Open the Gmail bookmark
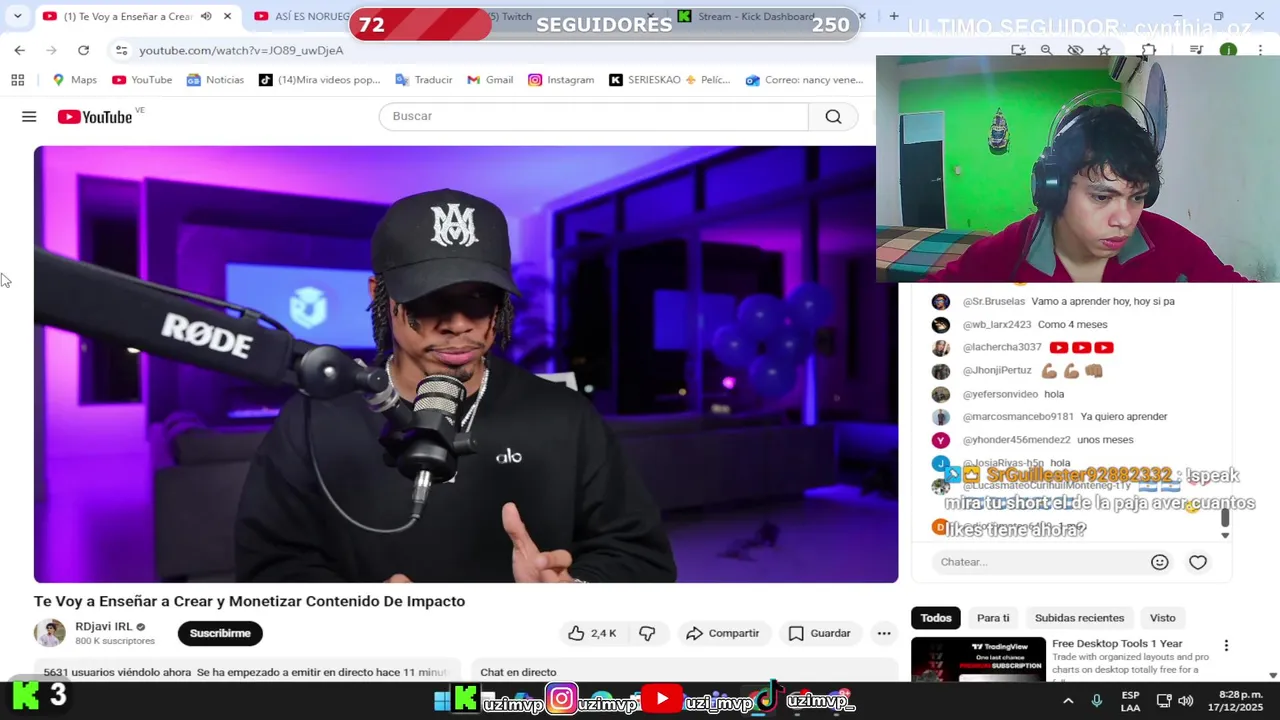This screenshot has width=1280, height=720. click(x=489, y=80)
